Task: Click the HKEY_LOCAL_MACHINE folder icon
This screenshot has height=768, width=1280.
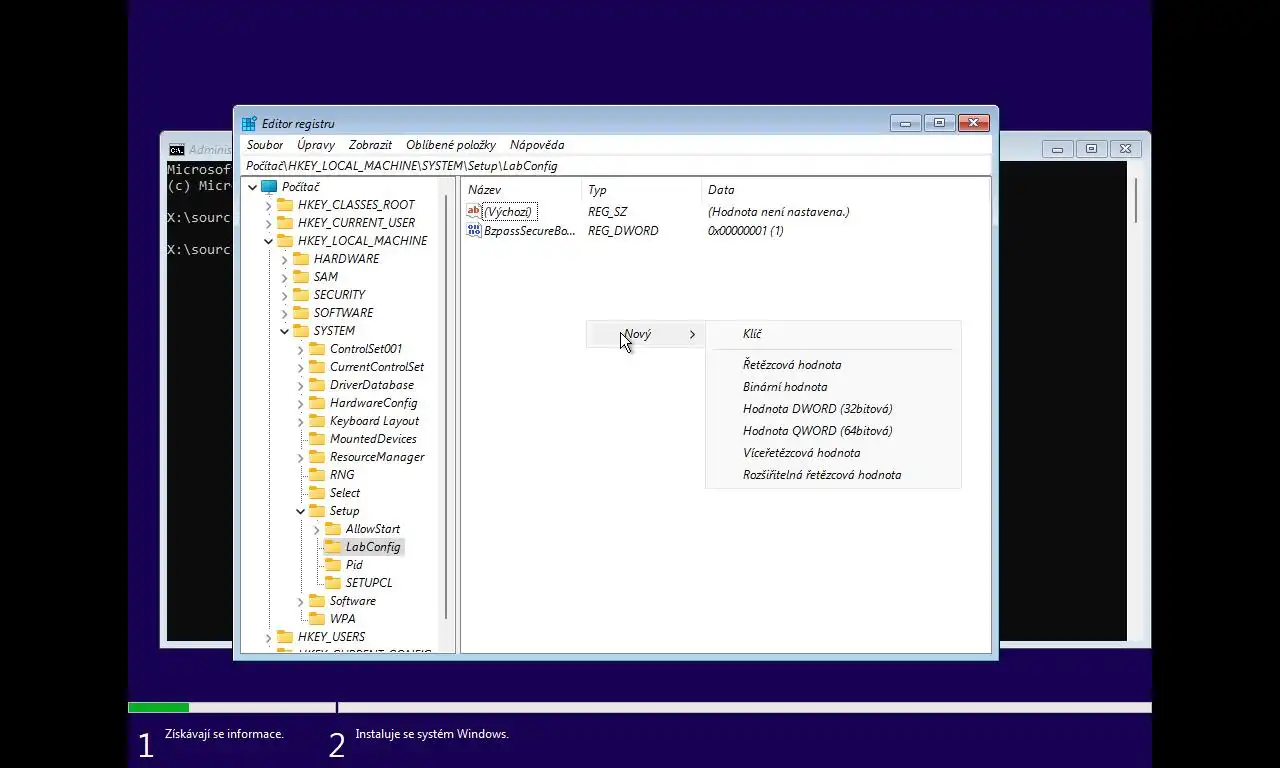Action: click(x=285, y=241)
